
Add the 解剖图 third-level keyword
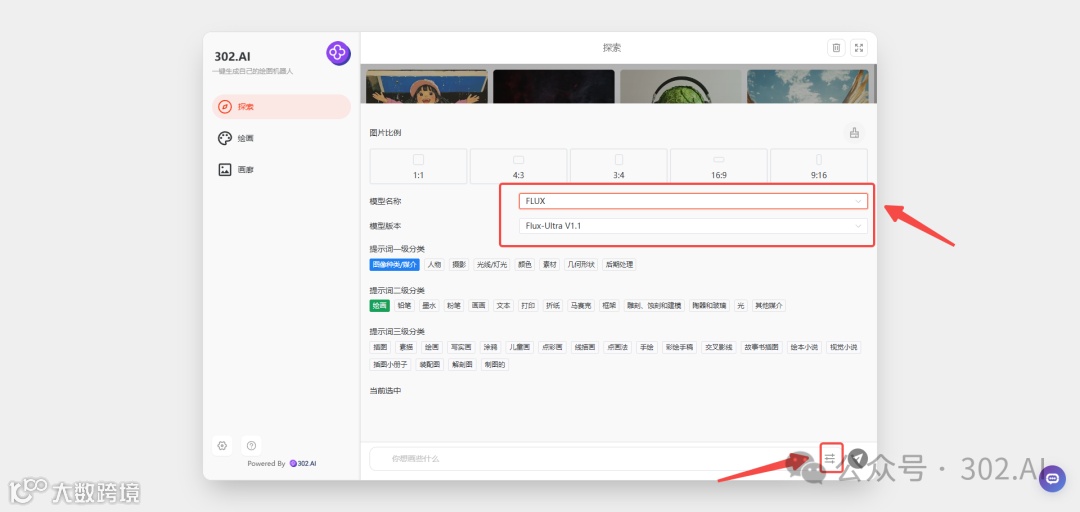coord(461,365)
